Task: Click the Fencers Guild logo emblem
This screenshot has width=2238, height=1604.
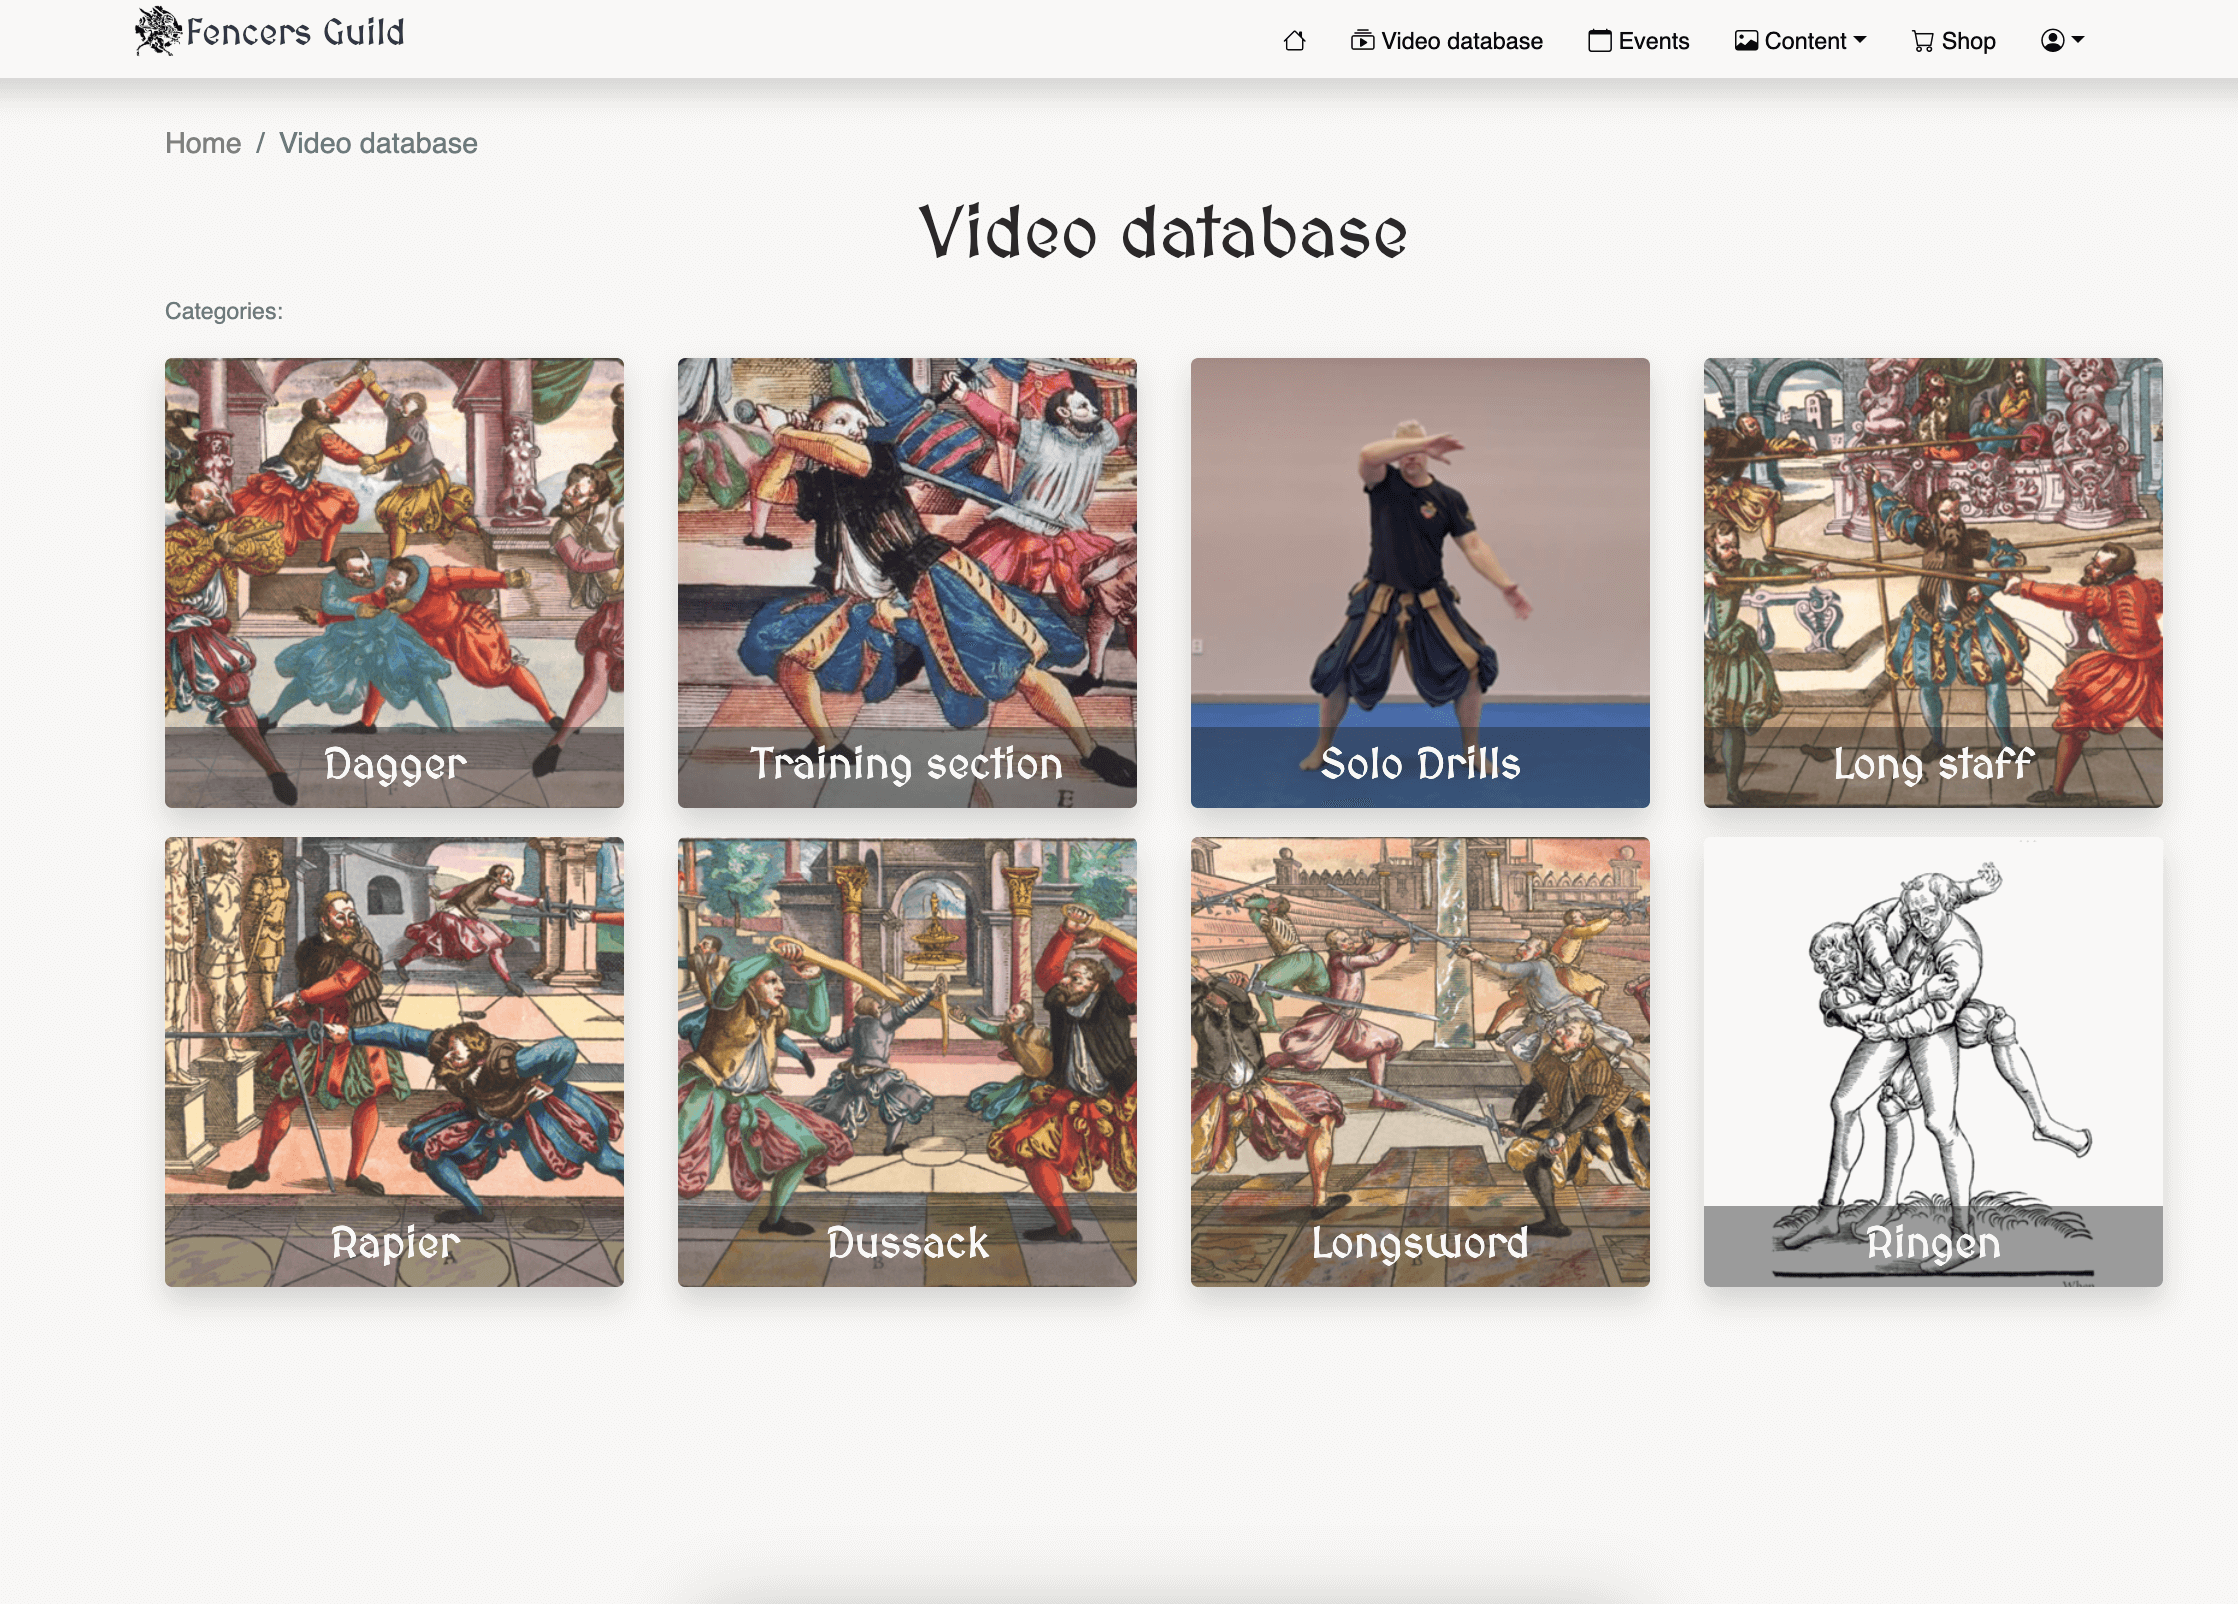Action: (157, 31)
